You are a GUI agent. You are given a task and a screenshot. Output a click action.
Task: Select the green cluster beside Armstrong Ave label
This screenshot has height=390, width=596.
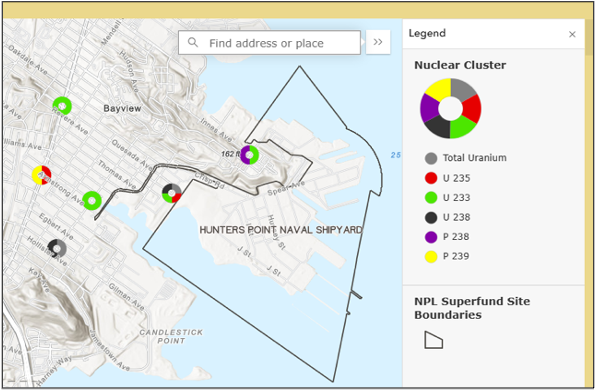pos(92,200)
